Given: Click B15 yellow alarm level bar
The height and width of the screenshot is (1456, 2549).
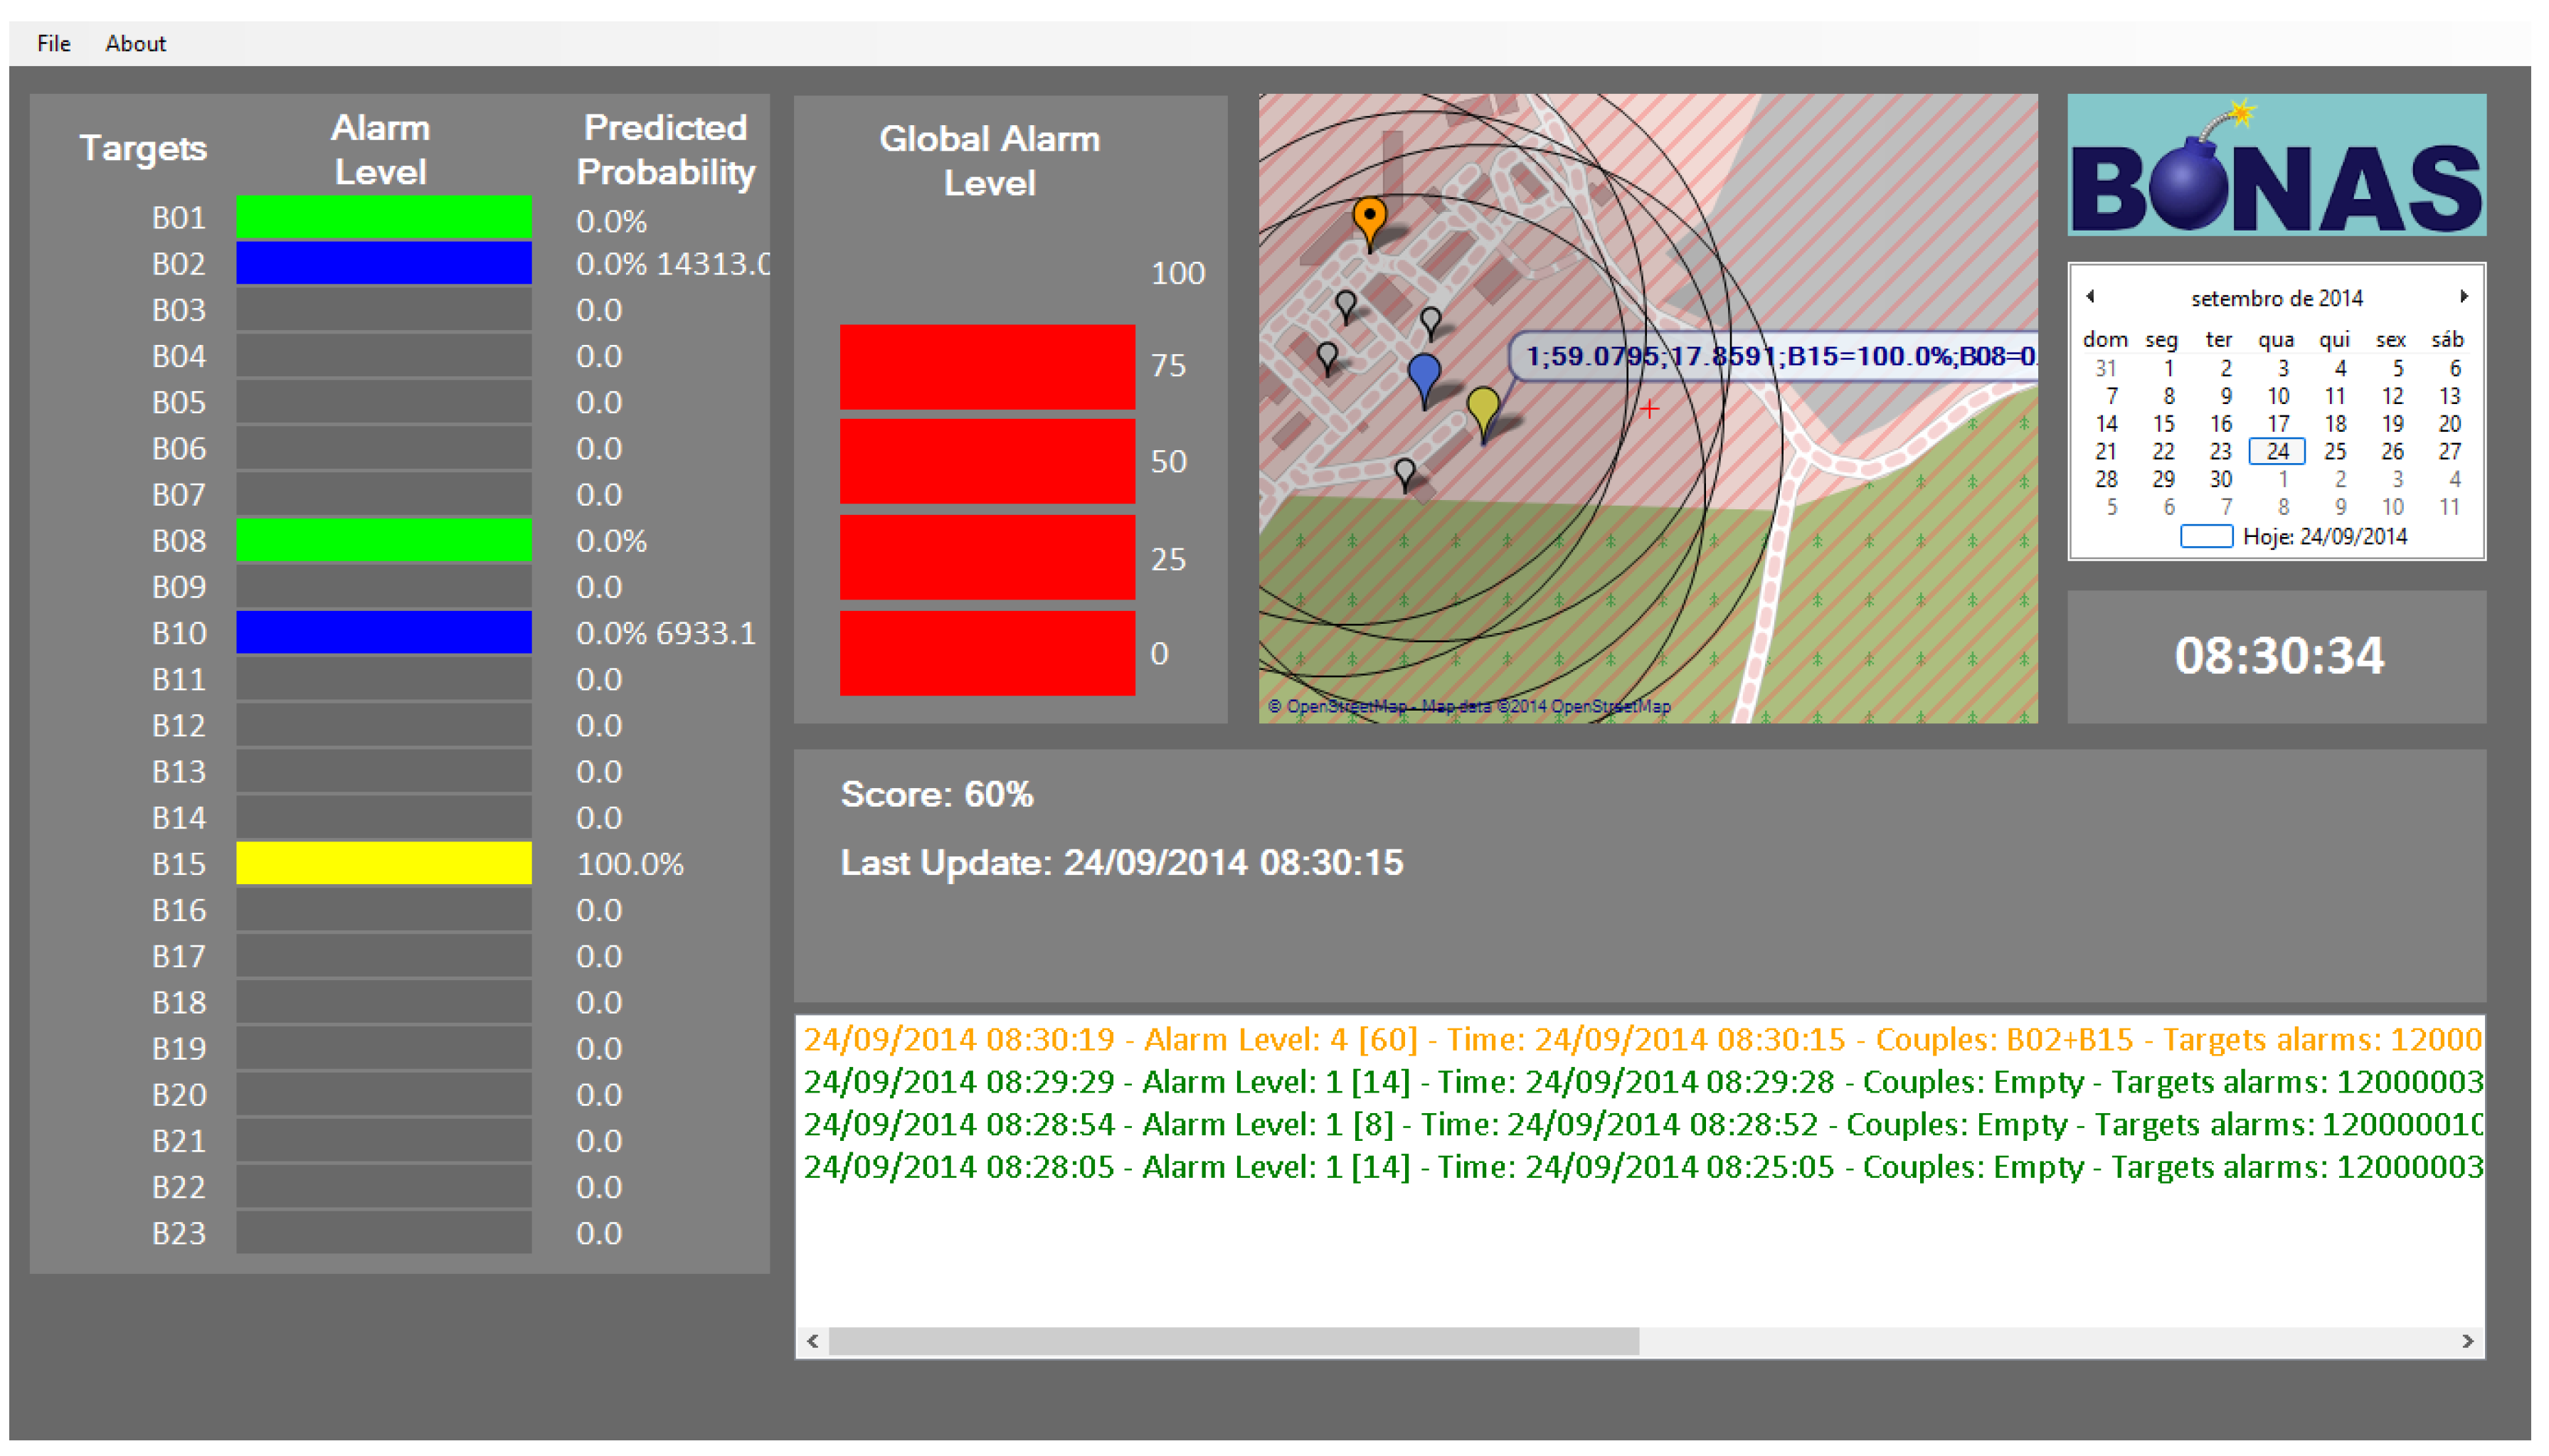Looking at the screenshot, I should [383, 863].
